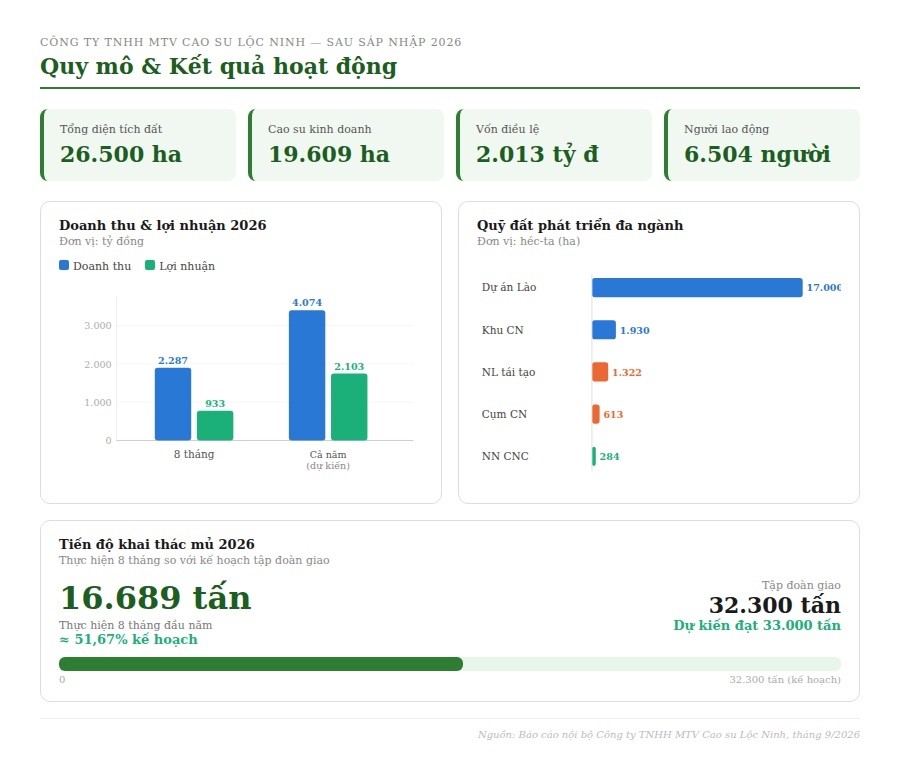
Task: Click the green latex progress bar fill
Action: coord(261,664)
